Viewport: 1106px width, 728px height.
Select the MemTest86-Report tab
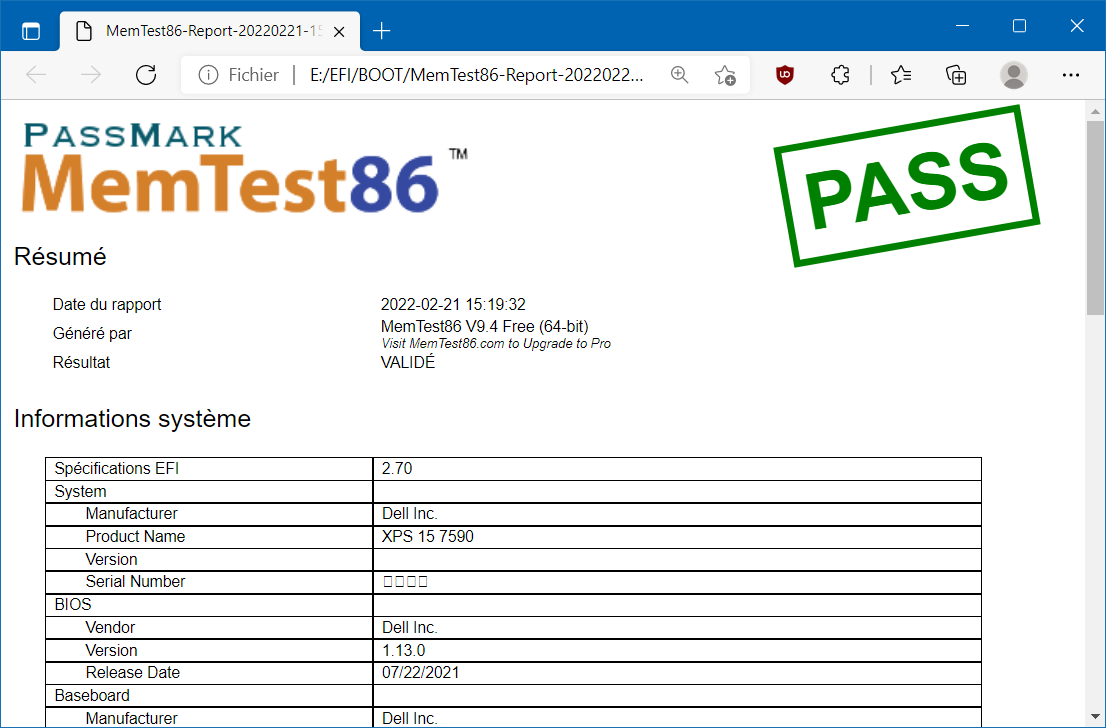point(209,32)
